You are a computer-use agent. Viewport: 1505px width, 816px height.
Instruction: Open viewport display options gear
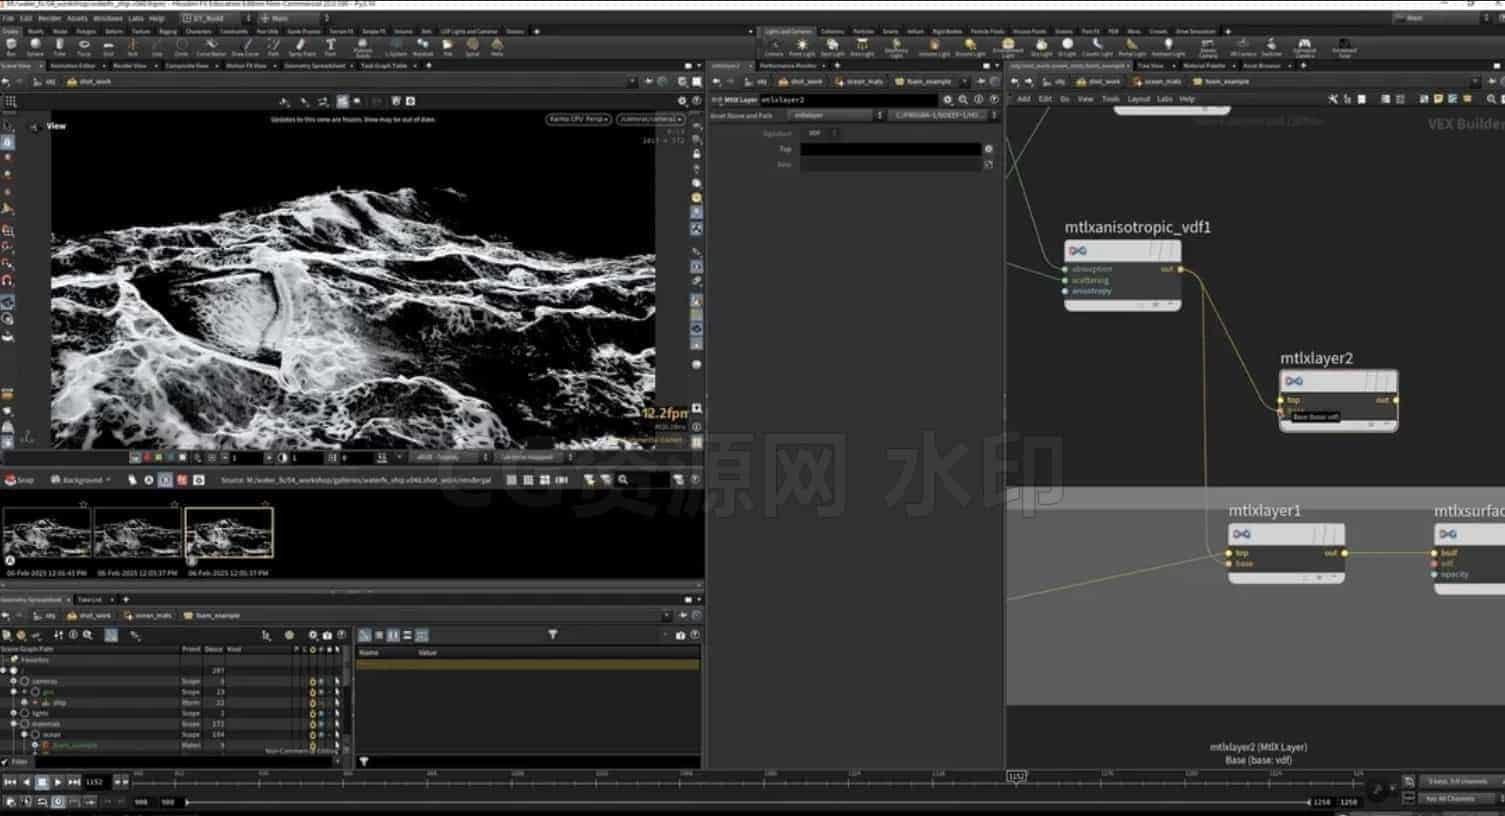[683, 101]
